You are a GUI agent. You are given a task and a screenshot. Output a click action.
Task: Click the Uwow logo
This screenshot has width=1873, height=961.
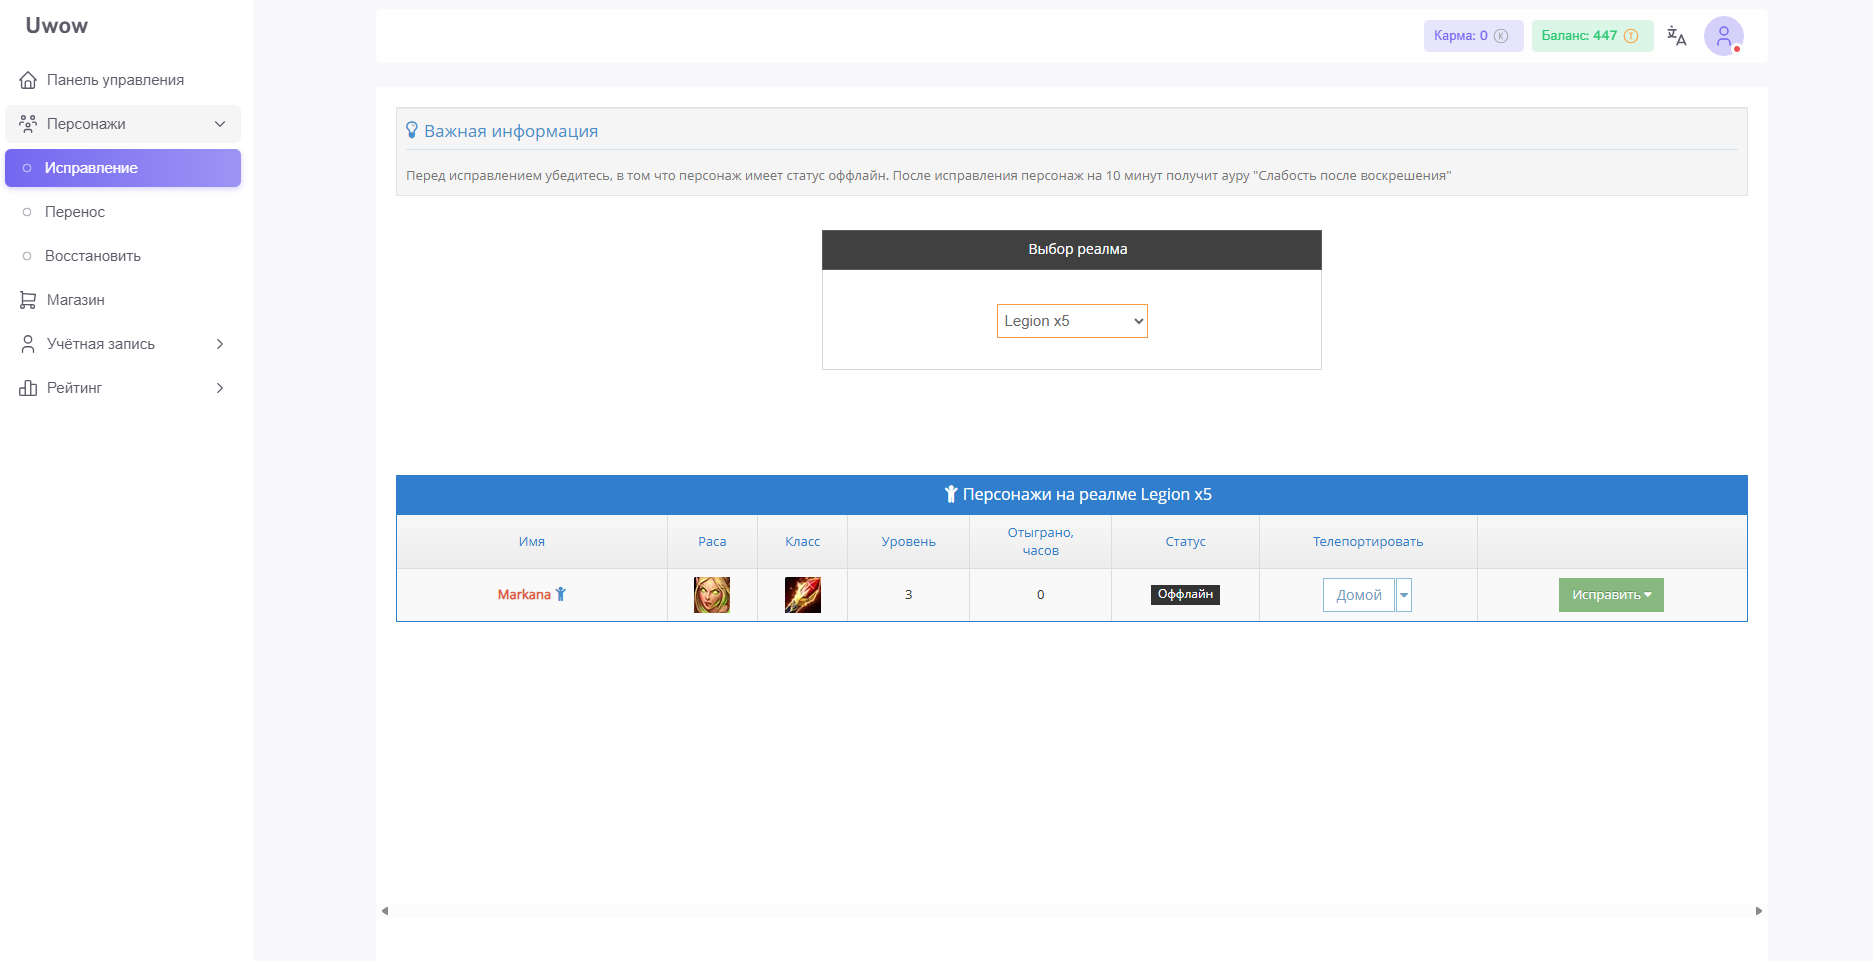[57, 26]
